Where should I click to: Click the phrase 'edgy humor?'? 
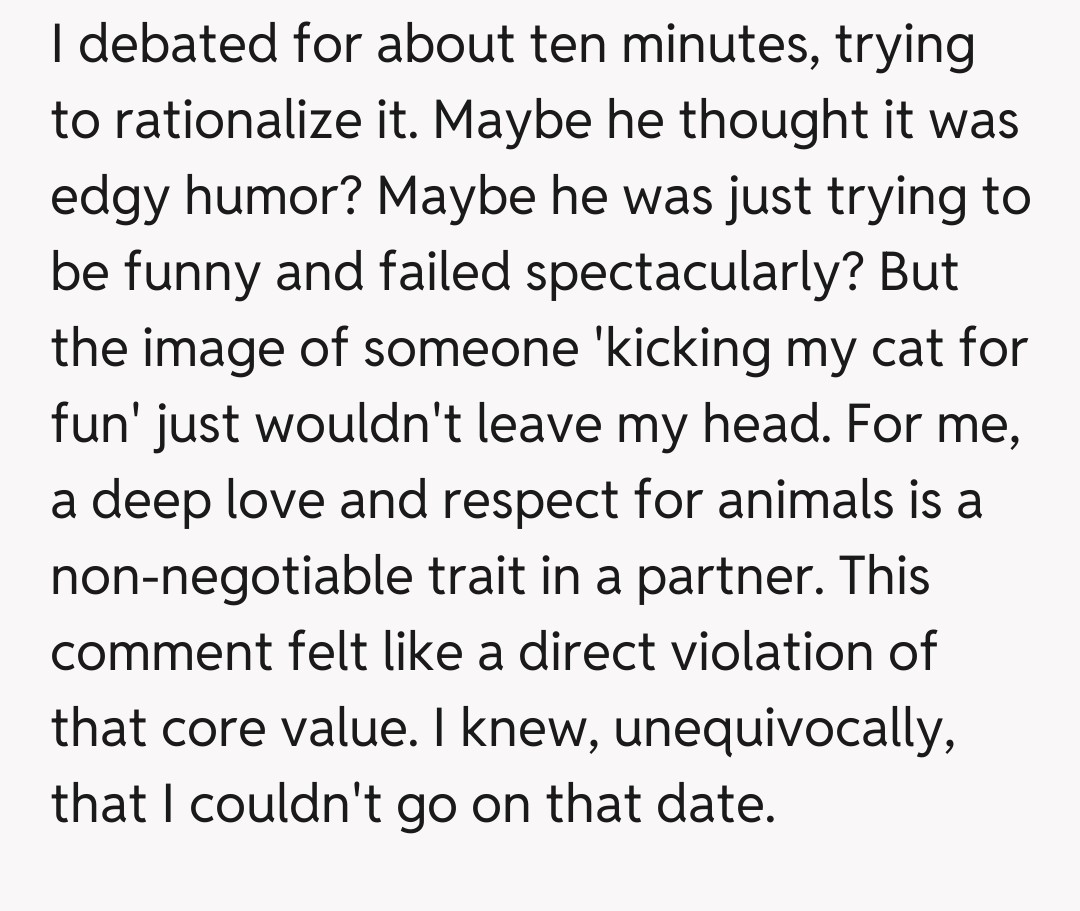[x=206, y=198]
